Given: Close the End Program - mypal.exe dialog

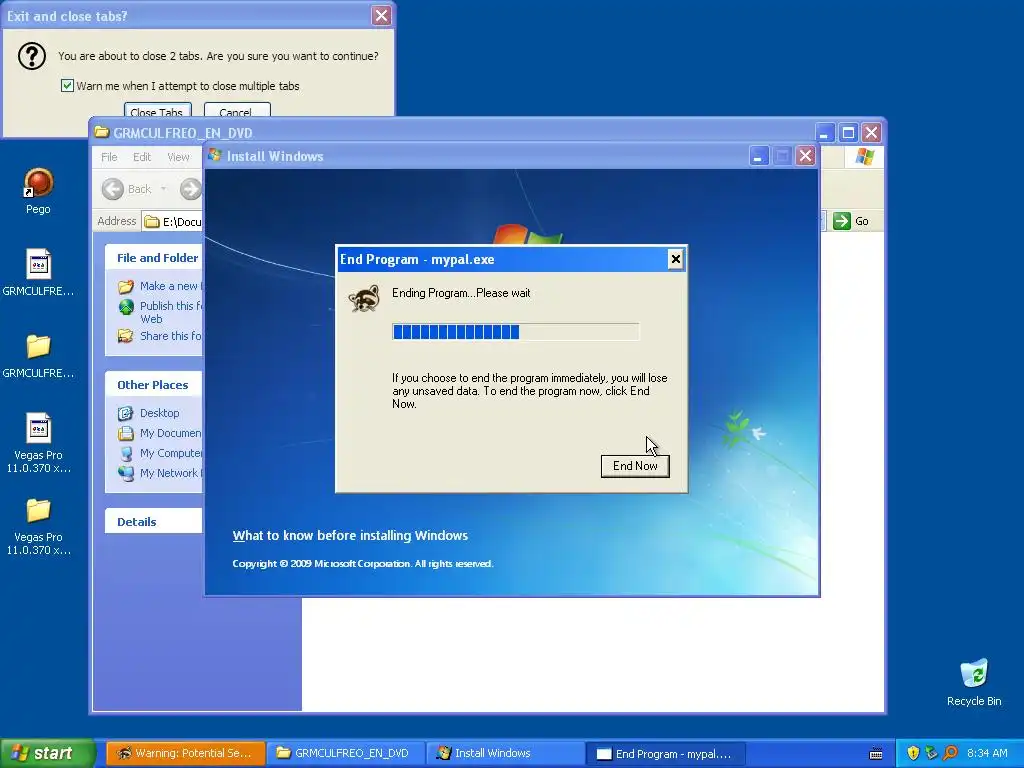Looking at the screenshot, I should 675,259.
